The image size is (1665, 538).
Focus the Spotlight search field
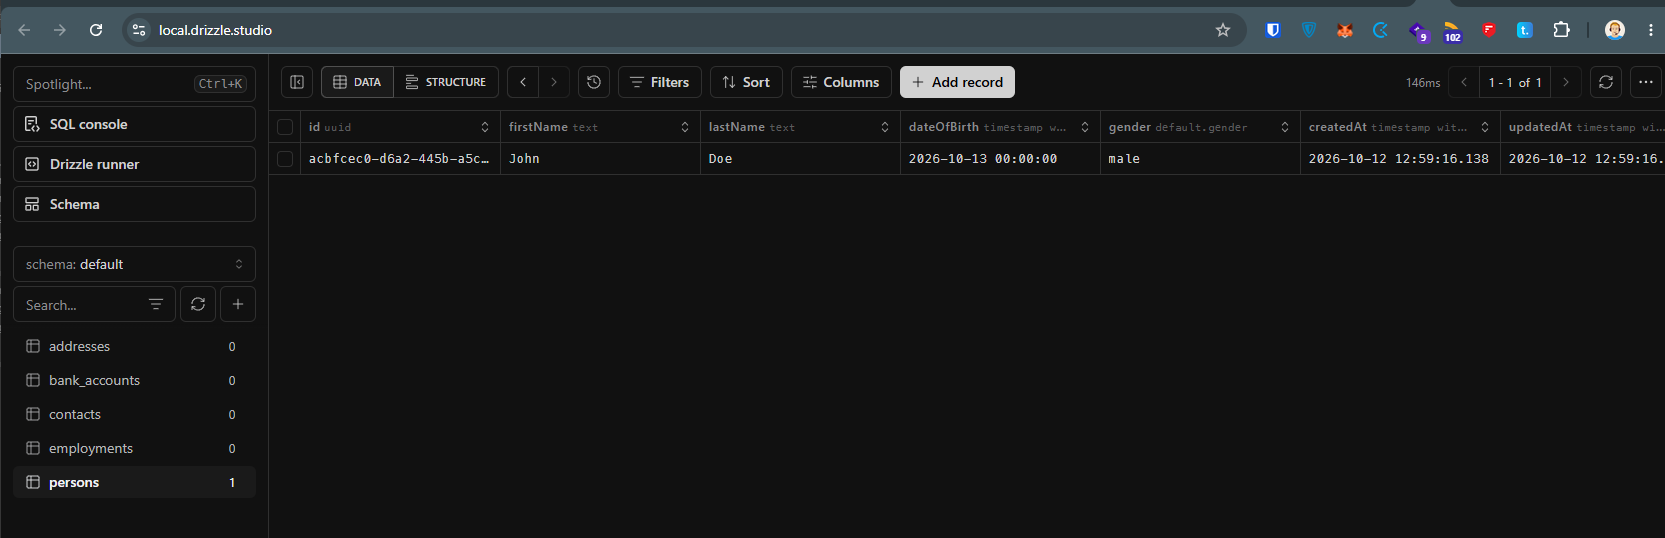[x=134, y=84]
